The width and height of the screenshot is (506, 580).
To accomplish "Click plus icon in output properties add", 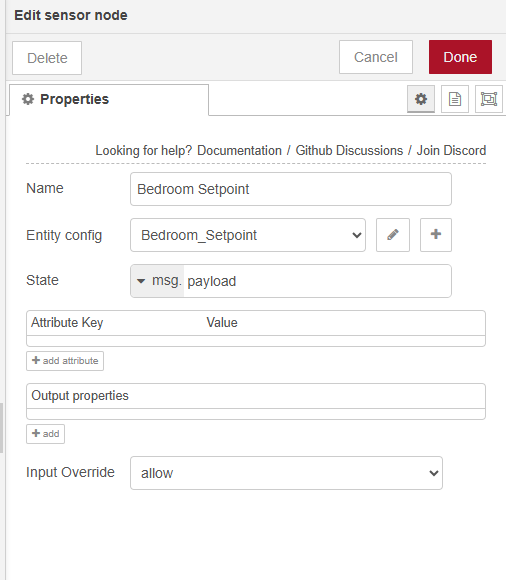I will click(36, 433).
